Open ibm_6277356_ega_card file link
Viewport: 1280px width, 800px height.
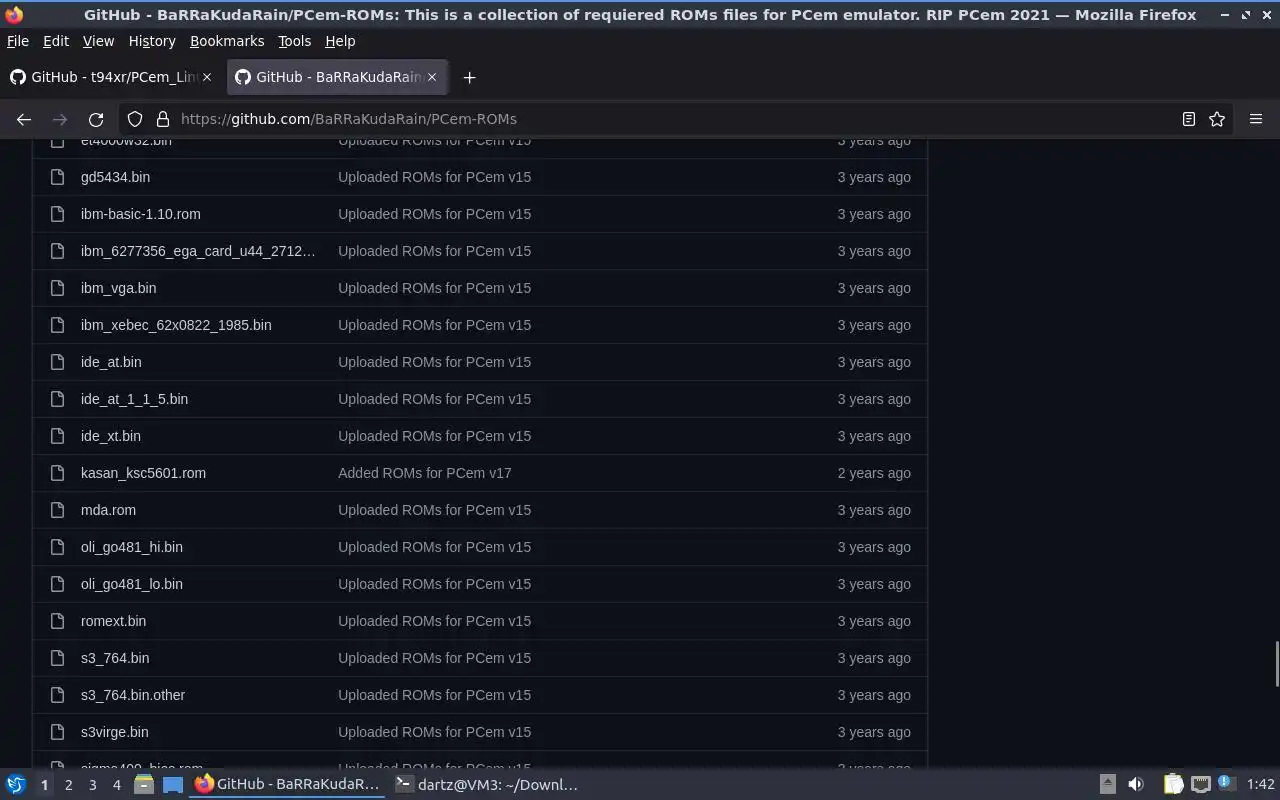click(198, 251)
